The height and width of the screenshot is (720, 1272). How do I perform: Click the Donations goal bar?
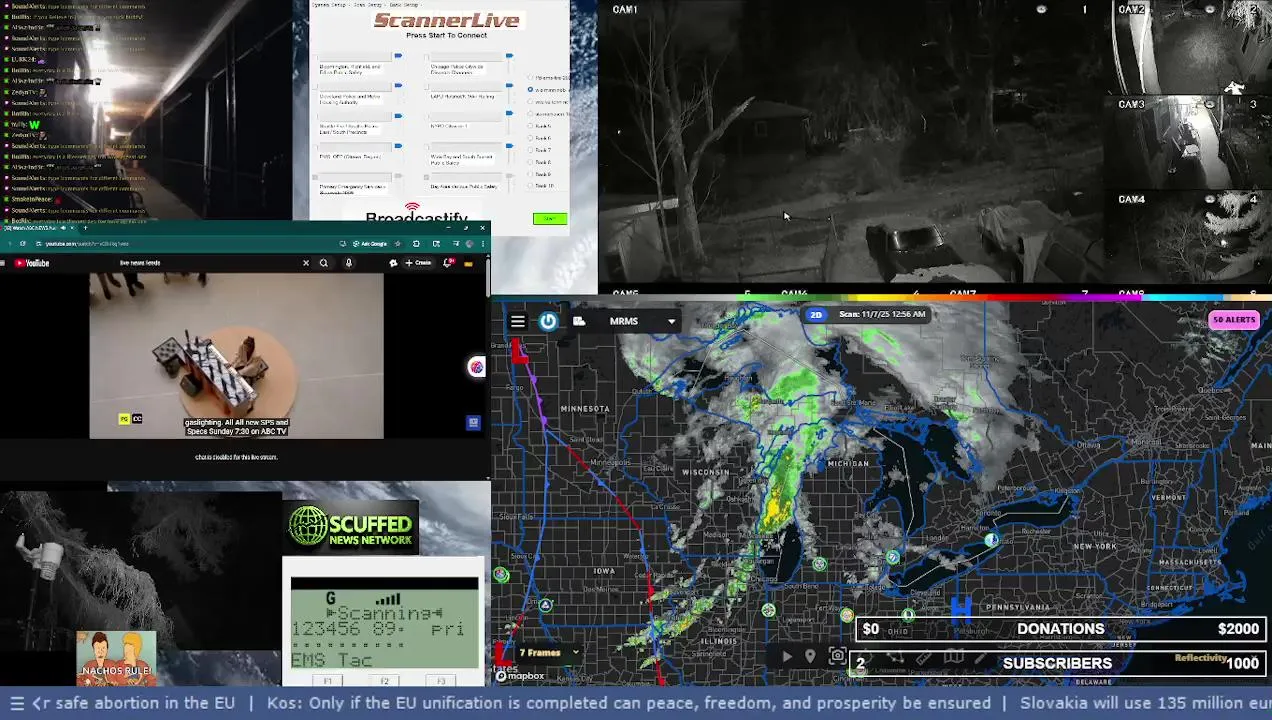tap(1061, 629)
